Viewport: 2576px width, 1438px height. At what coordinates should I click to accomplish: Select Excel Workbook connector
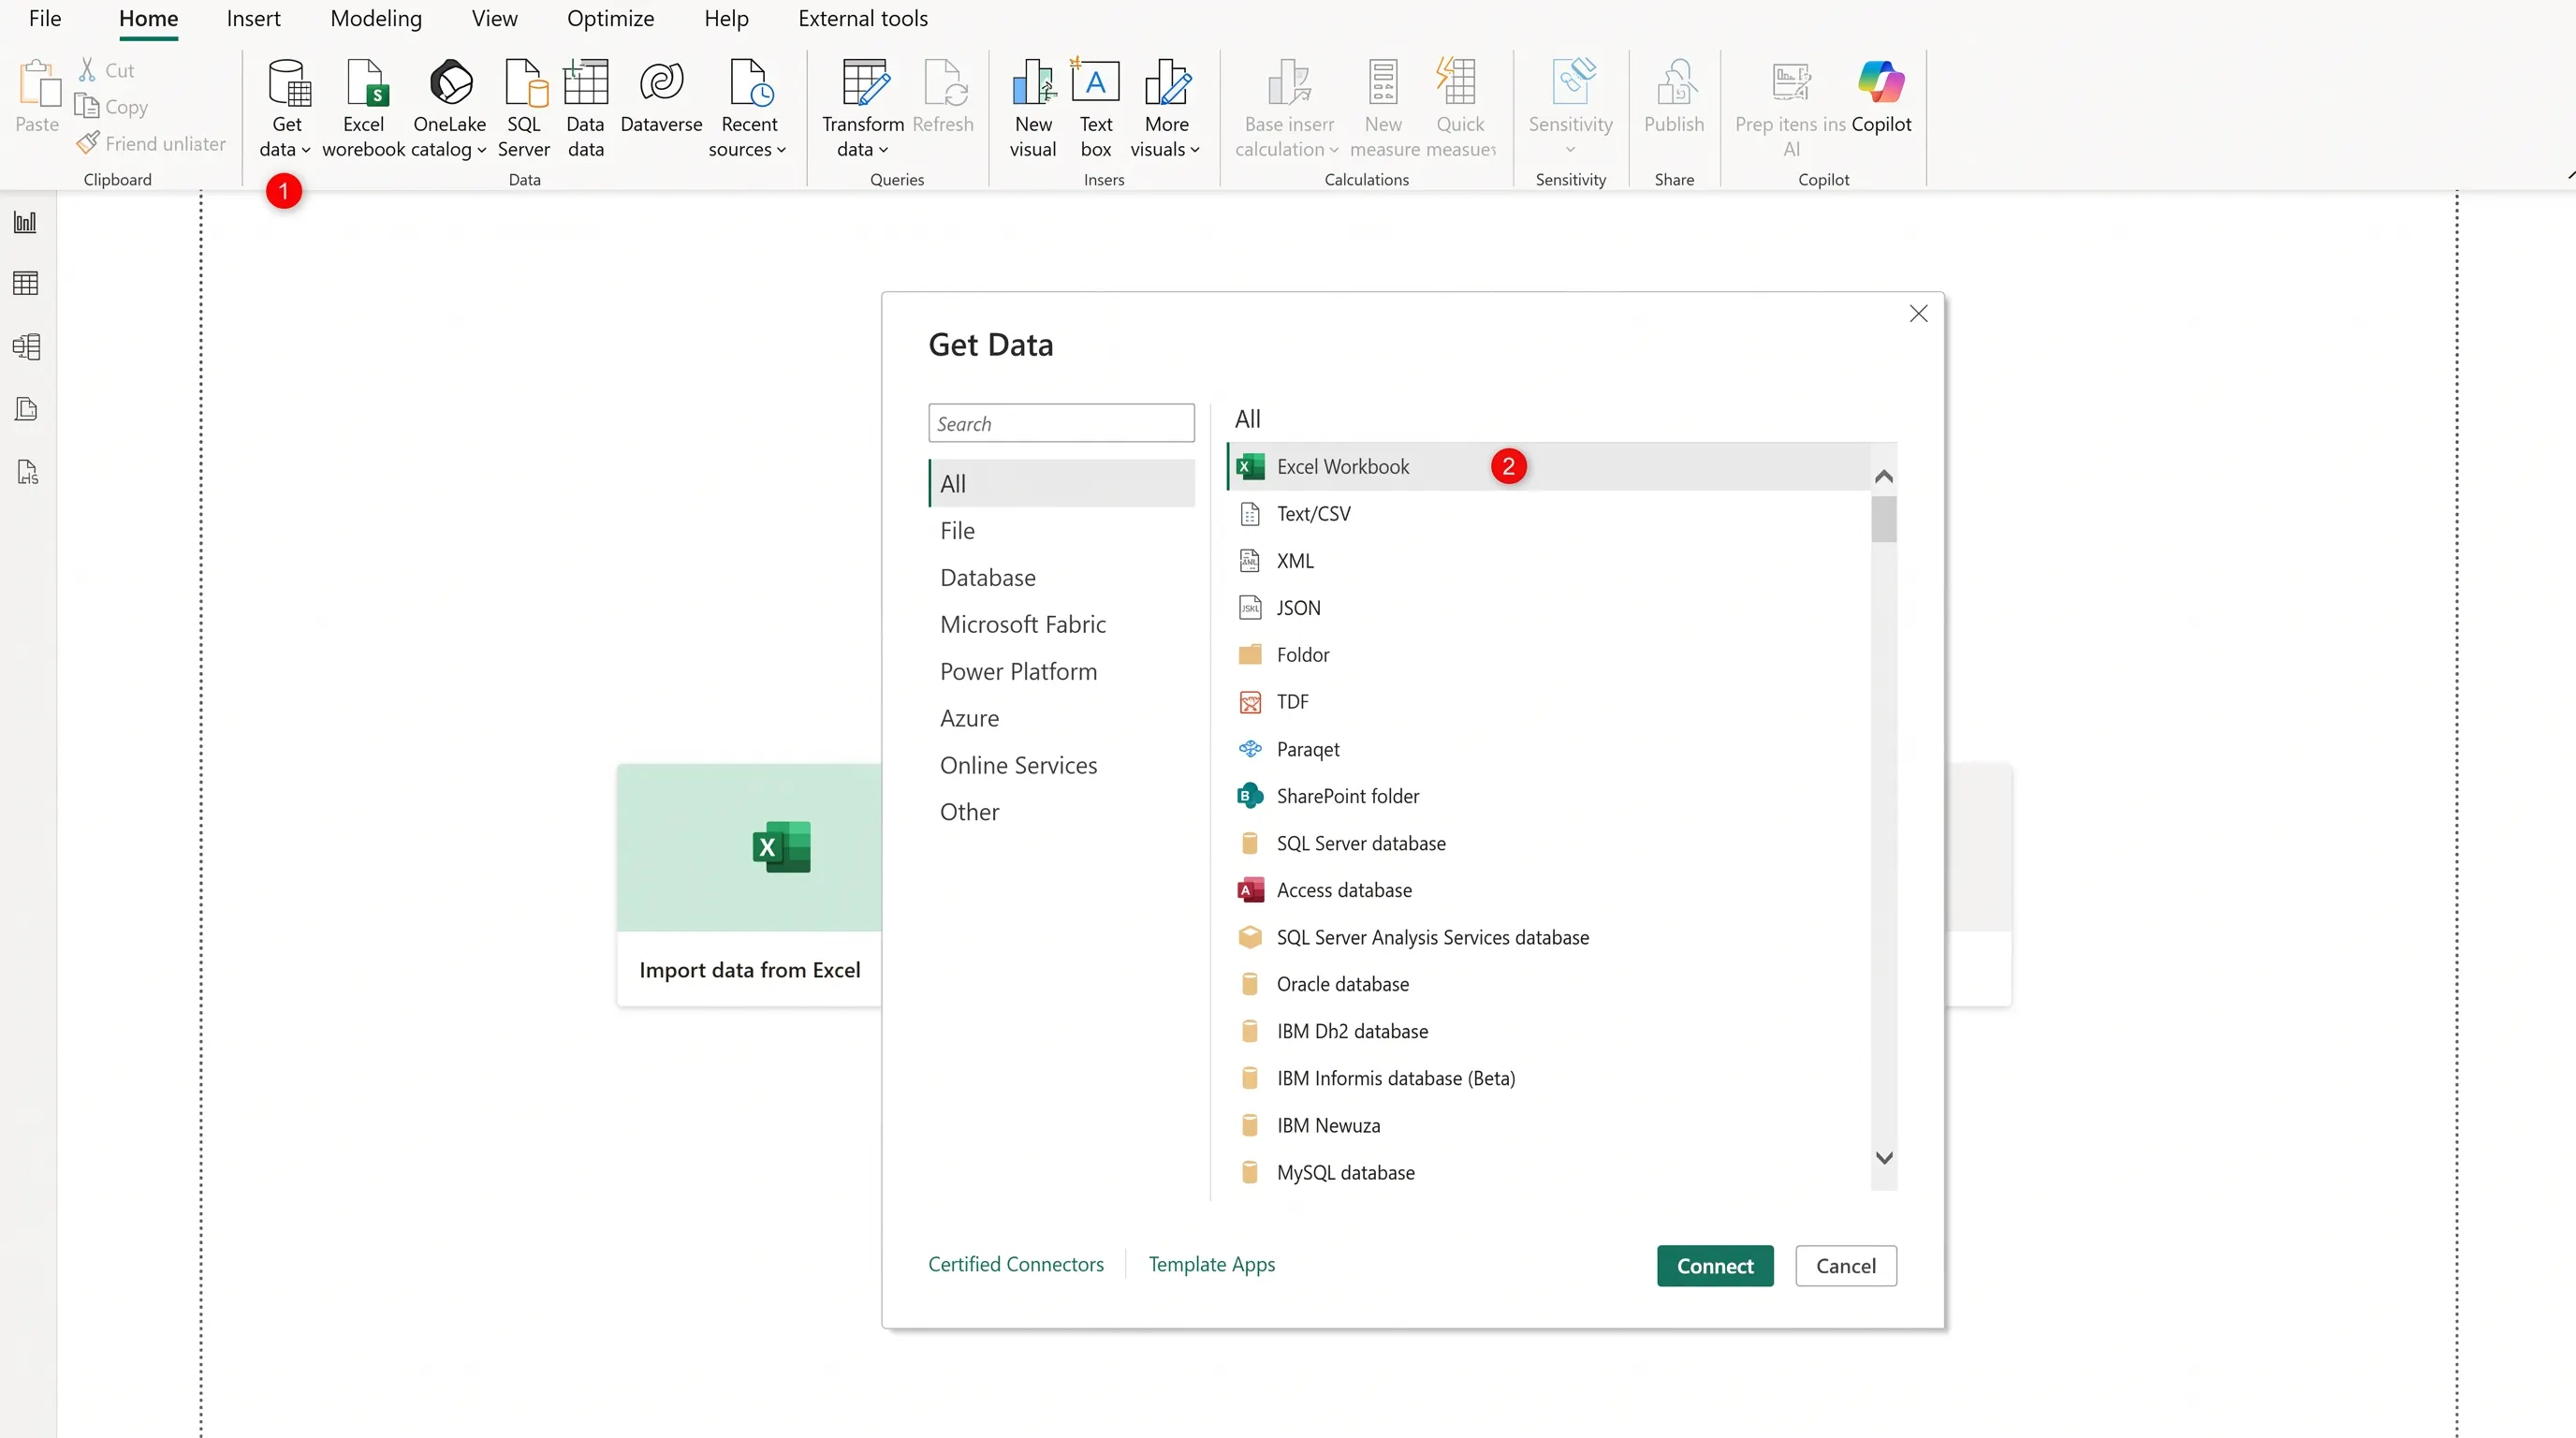coord(1548,466)
